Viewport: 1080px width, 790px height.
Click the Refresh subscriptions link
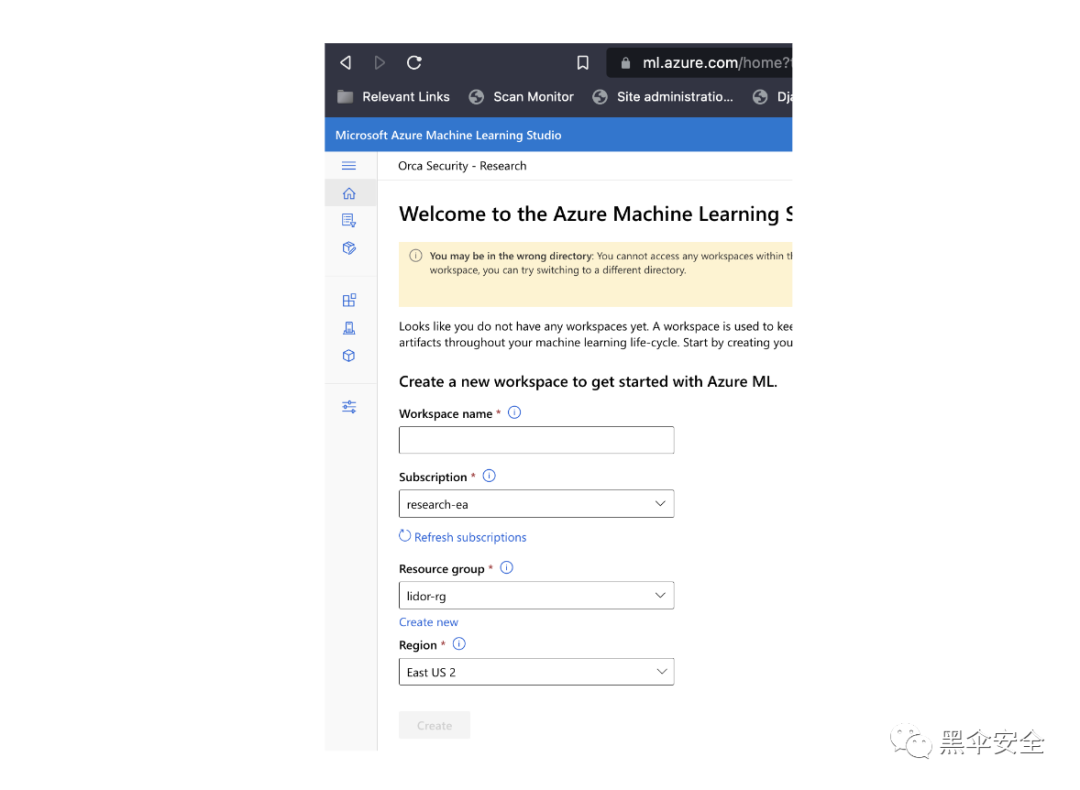(463, 537)
